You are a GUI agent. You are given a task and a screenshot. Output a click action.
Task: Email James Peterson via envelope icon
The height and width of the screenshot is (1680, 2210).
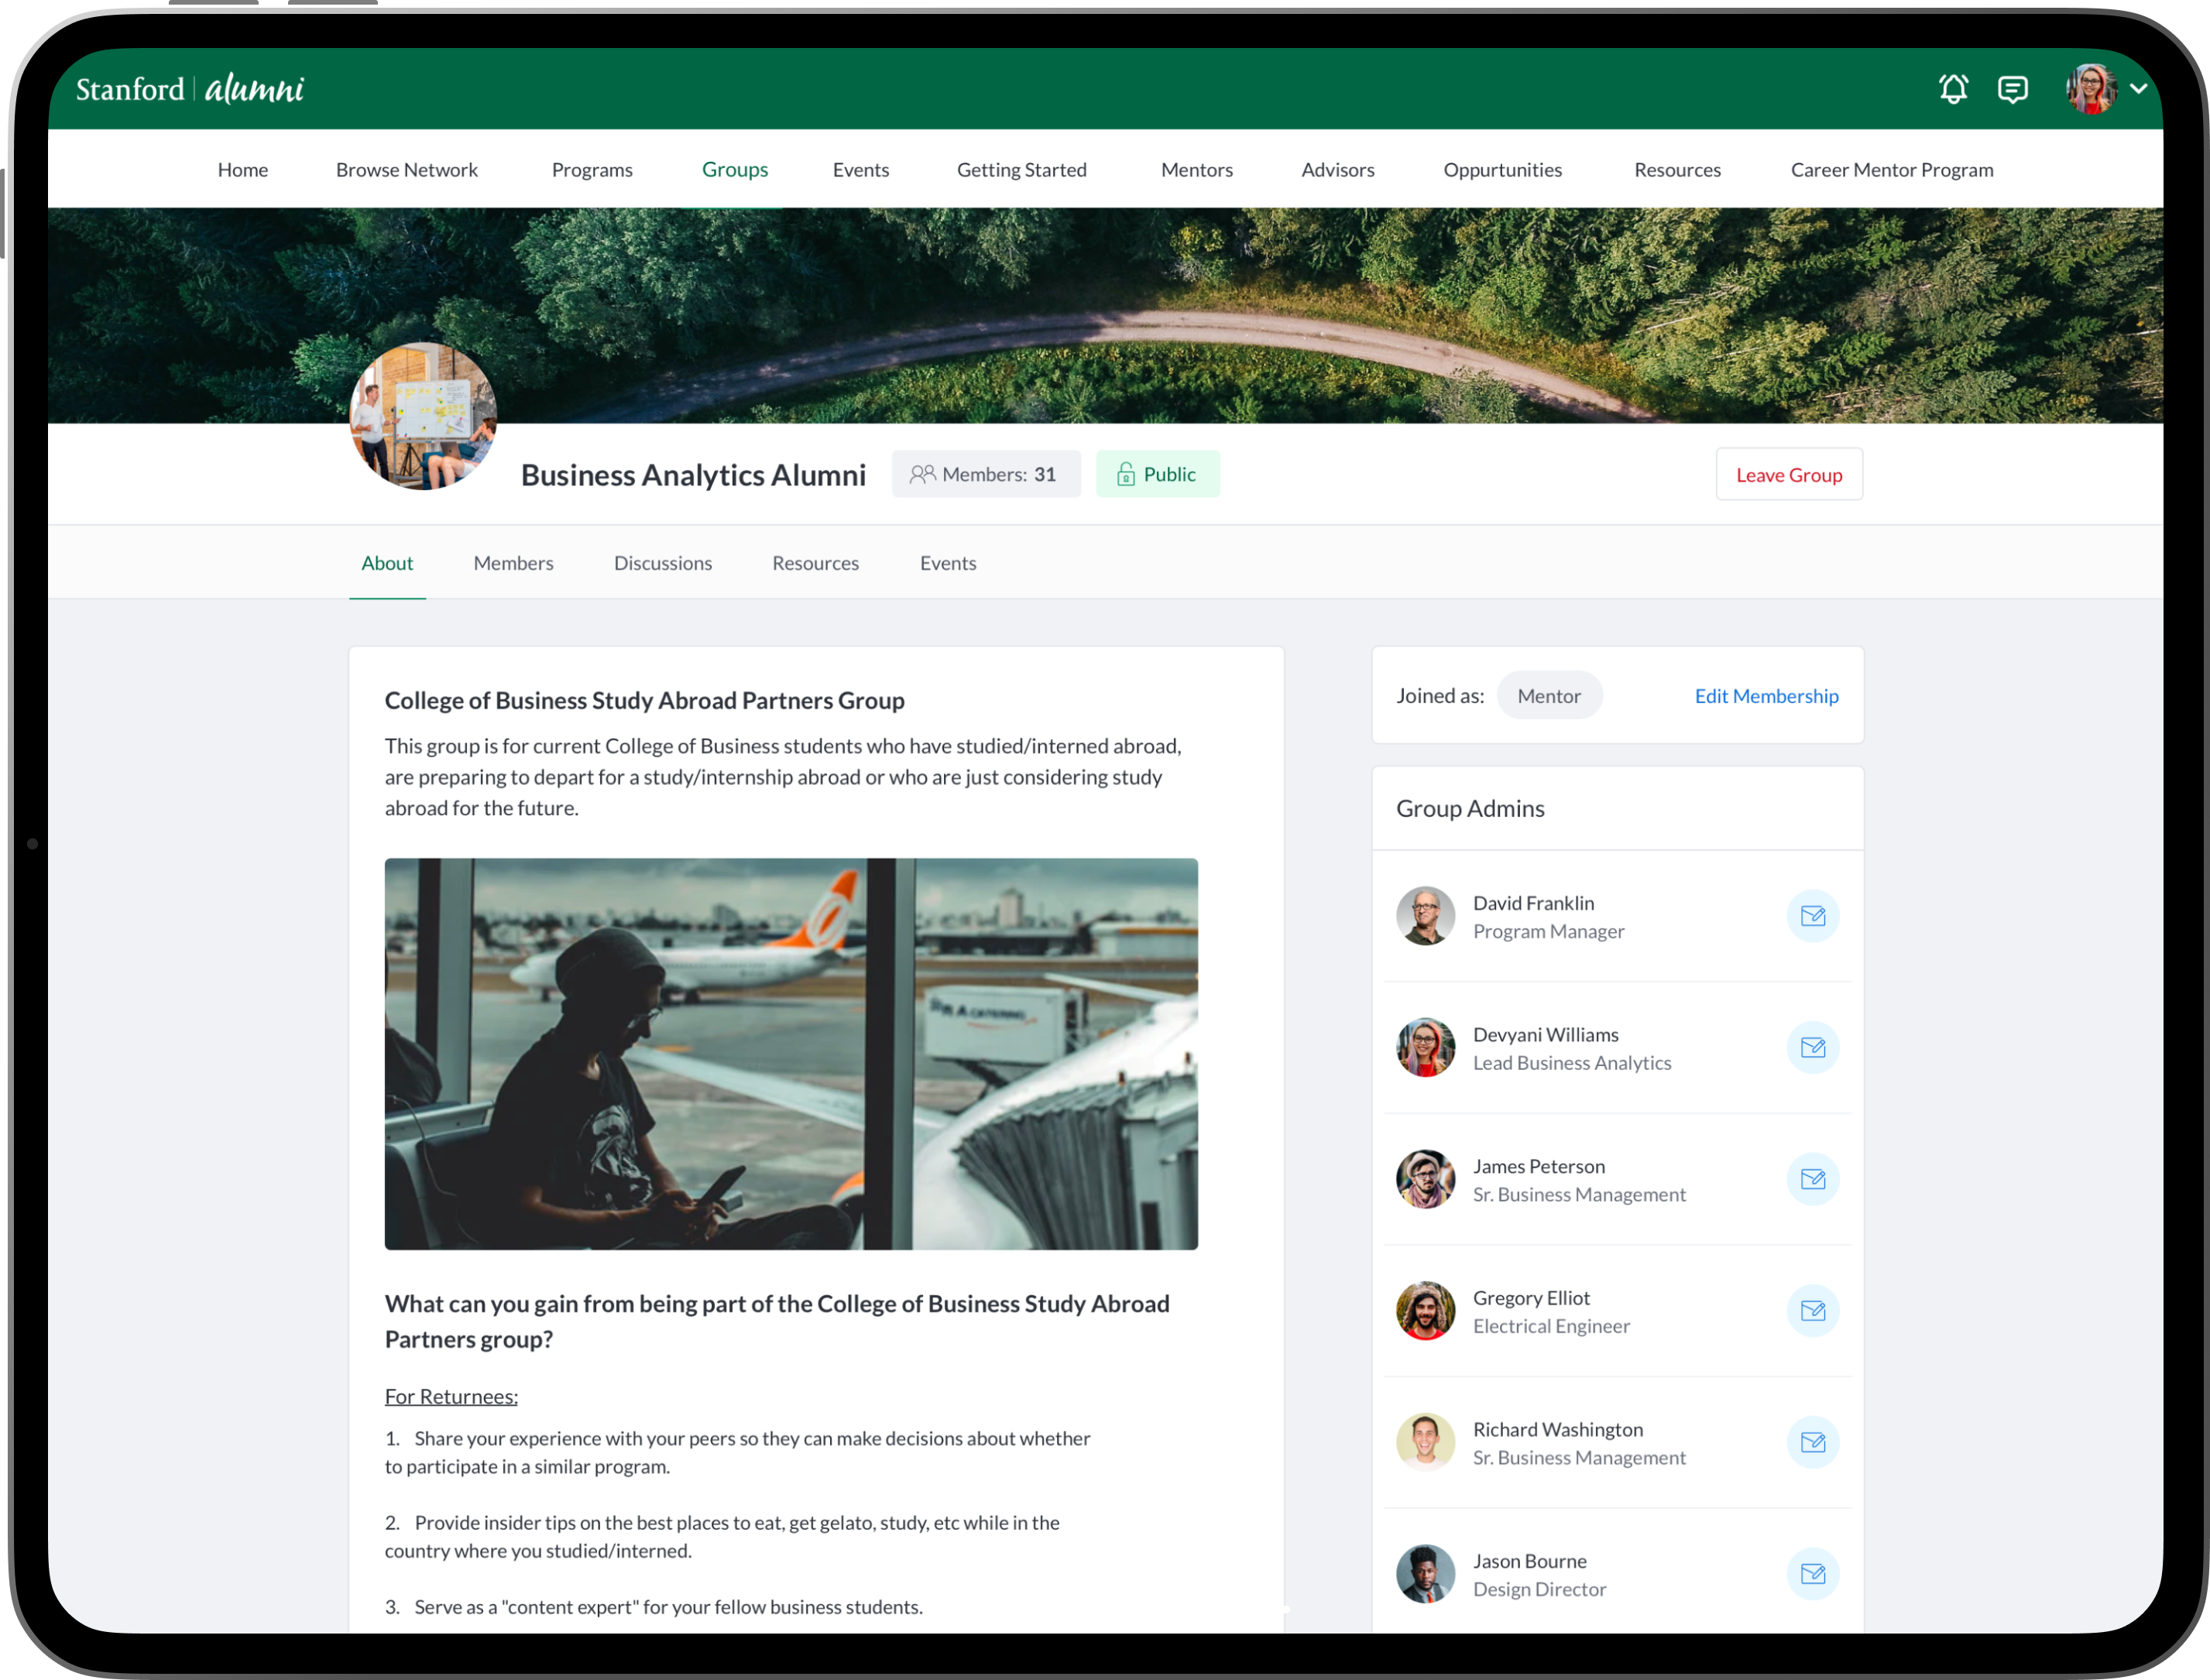click(x=1812, y=1179)
